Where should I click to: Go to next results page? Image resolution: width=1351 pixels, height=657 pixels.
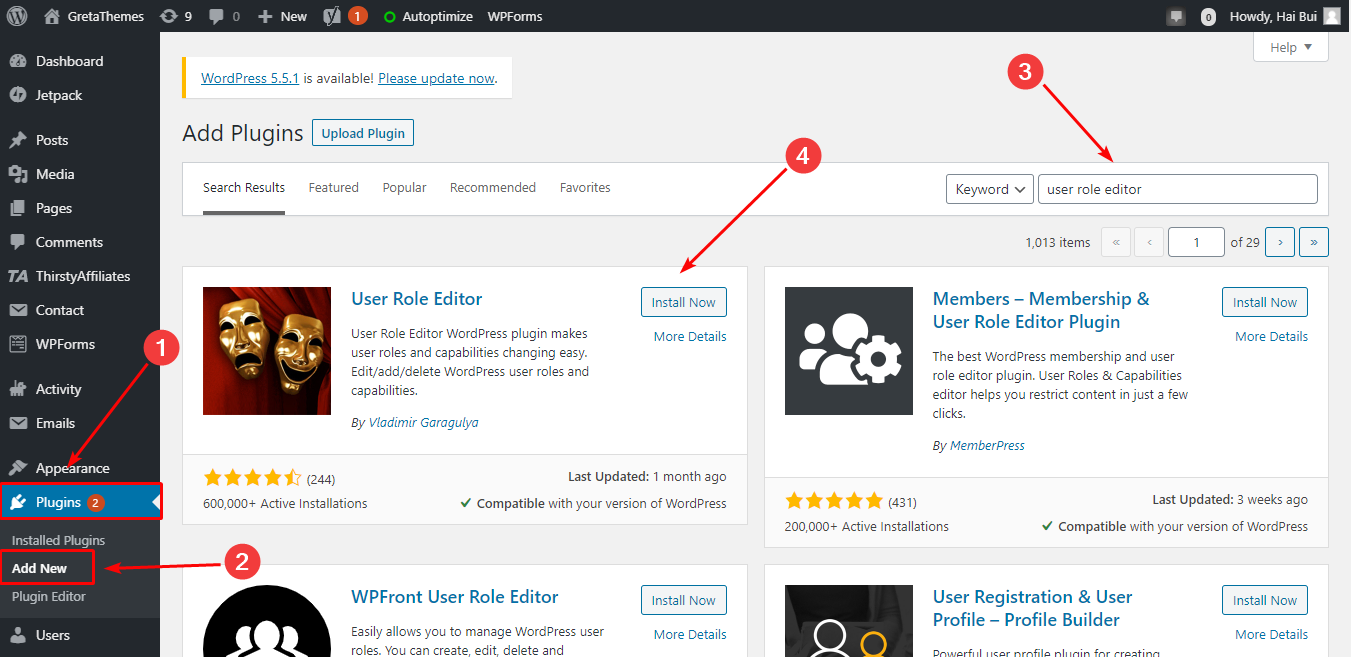click(1280, 242)
